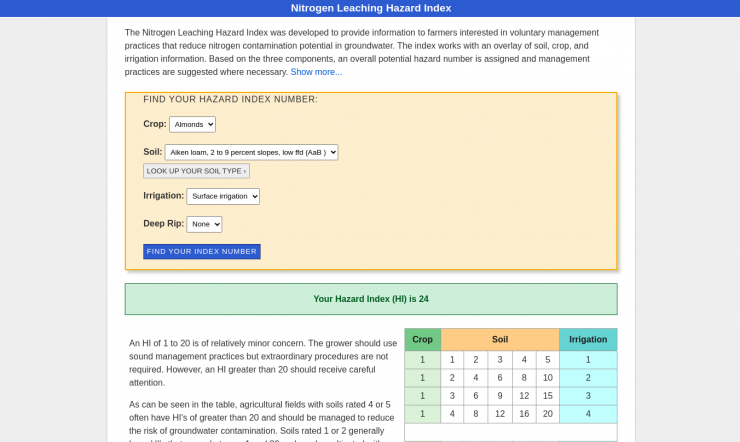
Task: Click the 'Deep Rip:' field label
Action: tap(162, 224)
